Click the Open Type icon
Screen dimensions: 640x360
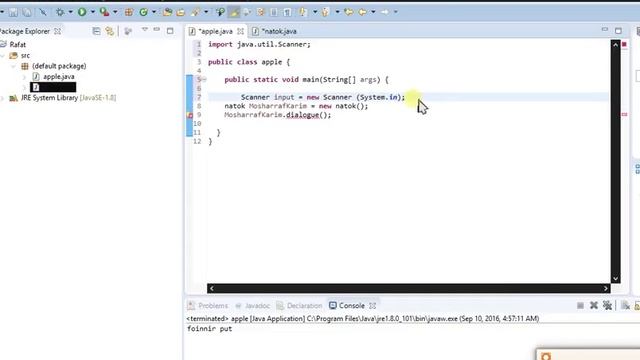pyautogui.click(x=167, y=12)
